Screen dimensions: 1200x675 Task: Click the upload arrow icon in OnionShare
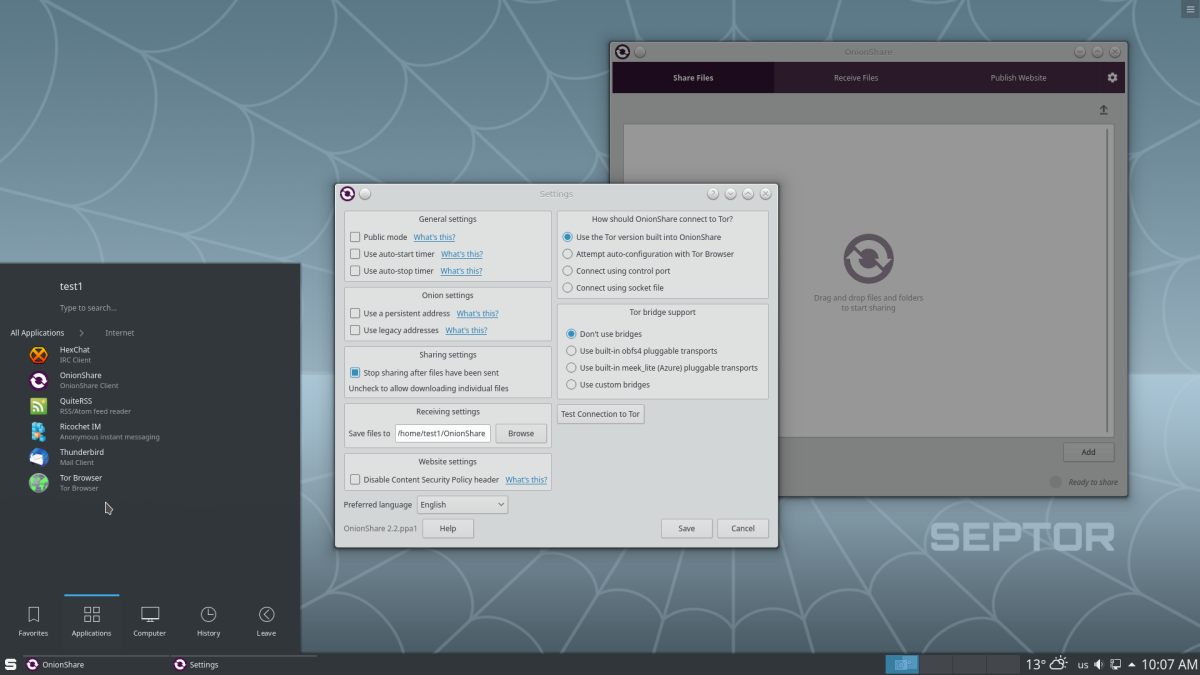pyautogui.click(x=1104, y=110)
